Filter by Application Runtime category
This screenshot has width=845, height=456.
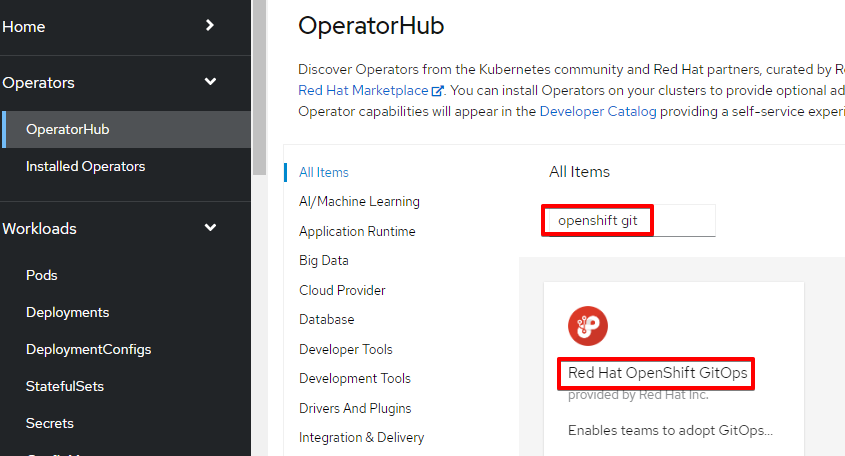pos(357,231)
